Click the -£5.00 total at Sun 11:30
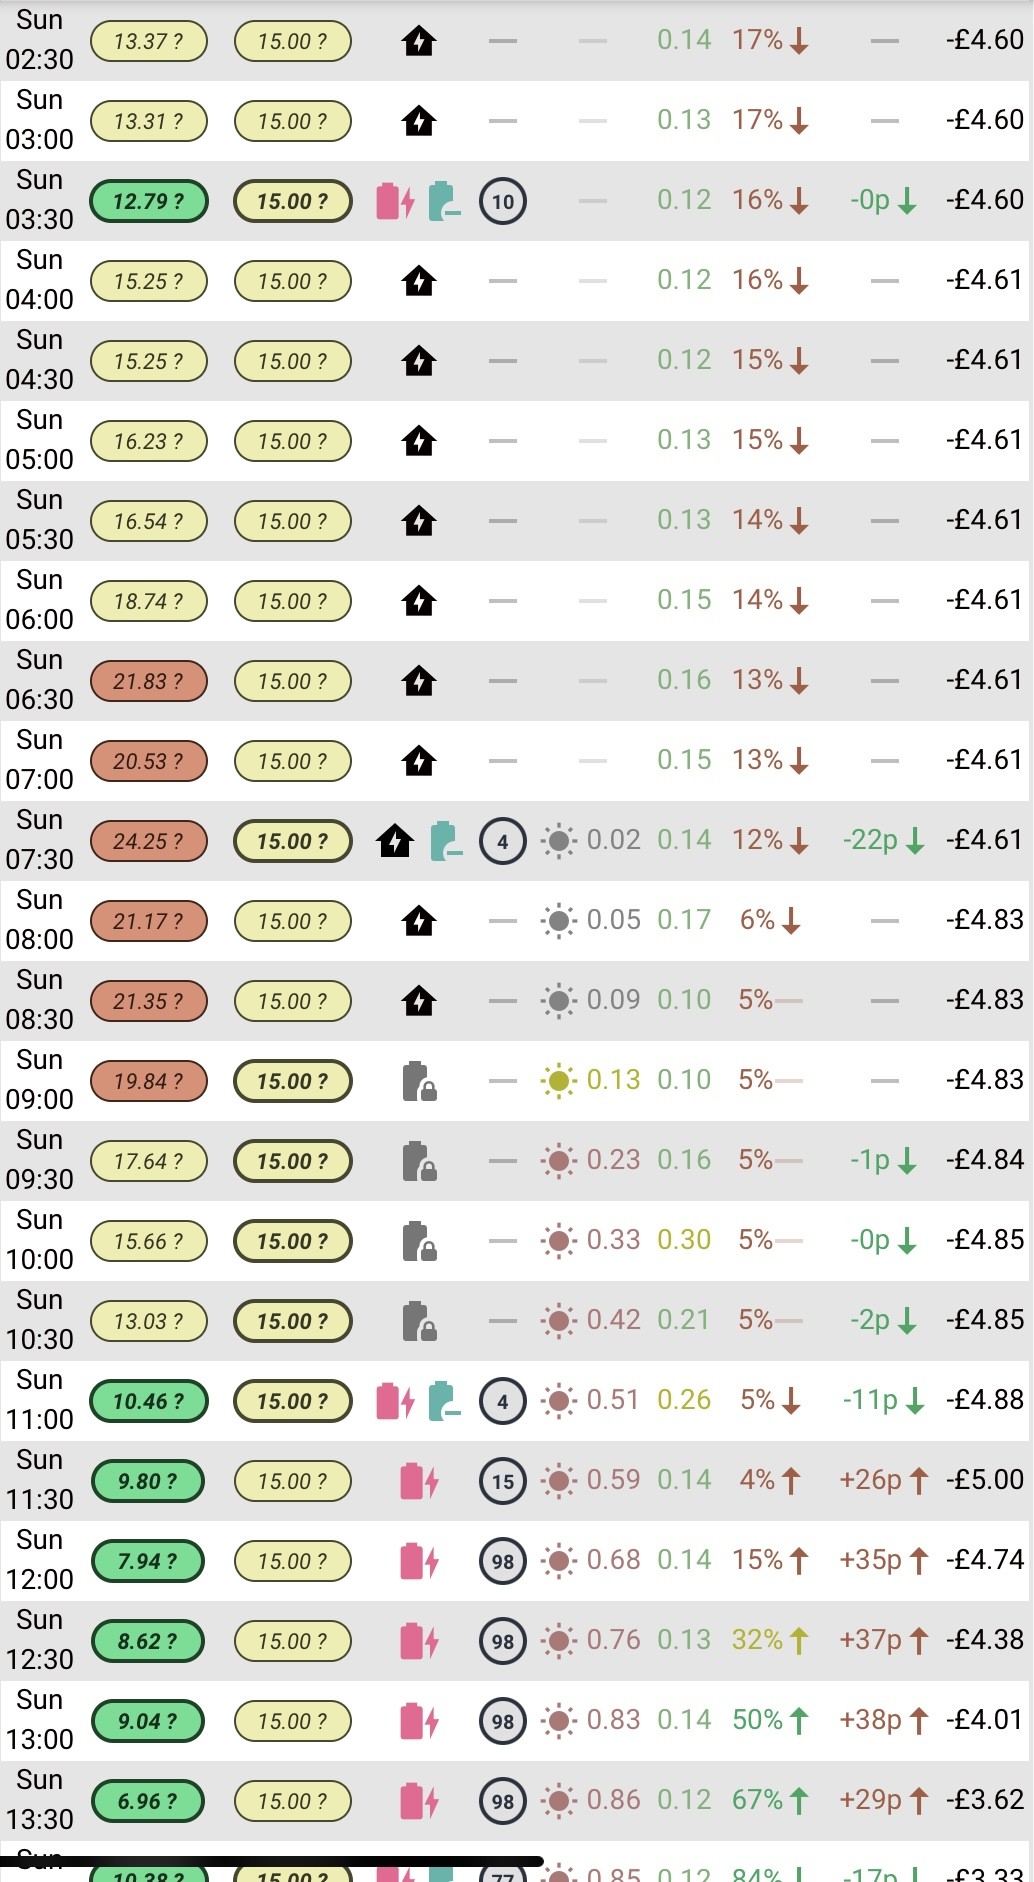This screenshot has height=1882, width=1034. click(985, 1480)
